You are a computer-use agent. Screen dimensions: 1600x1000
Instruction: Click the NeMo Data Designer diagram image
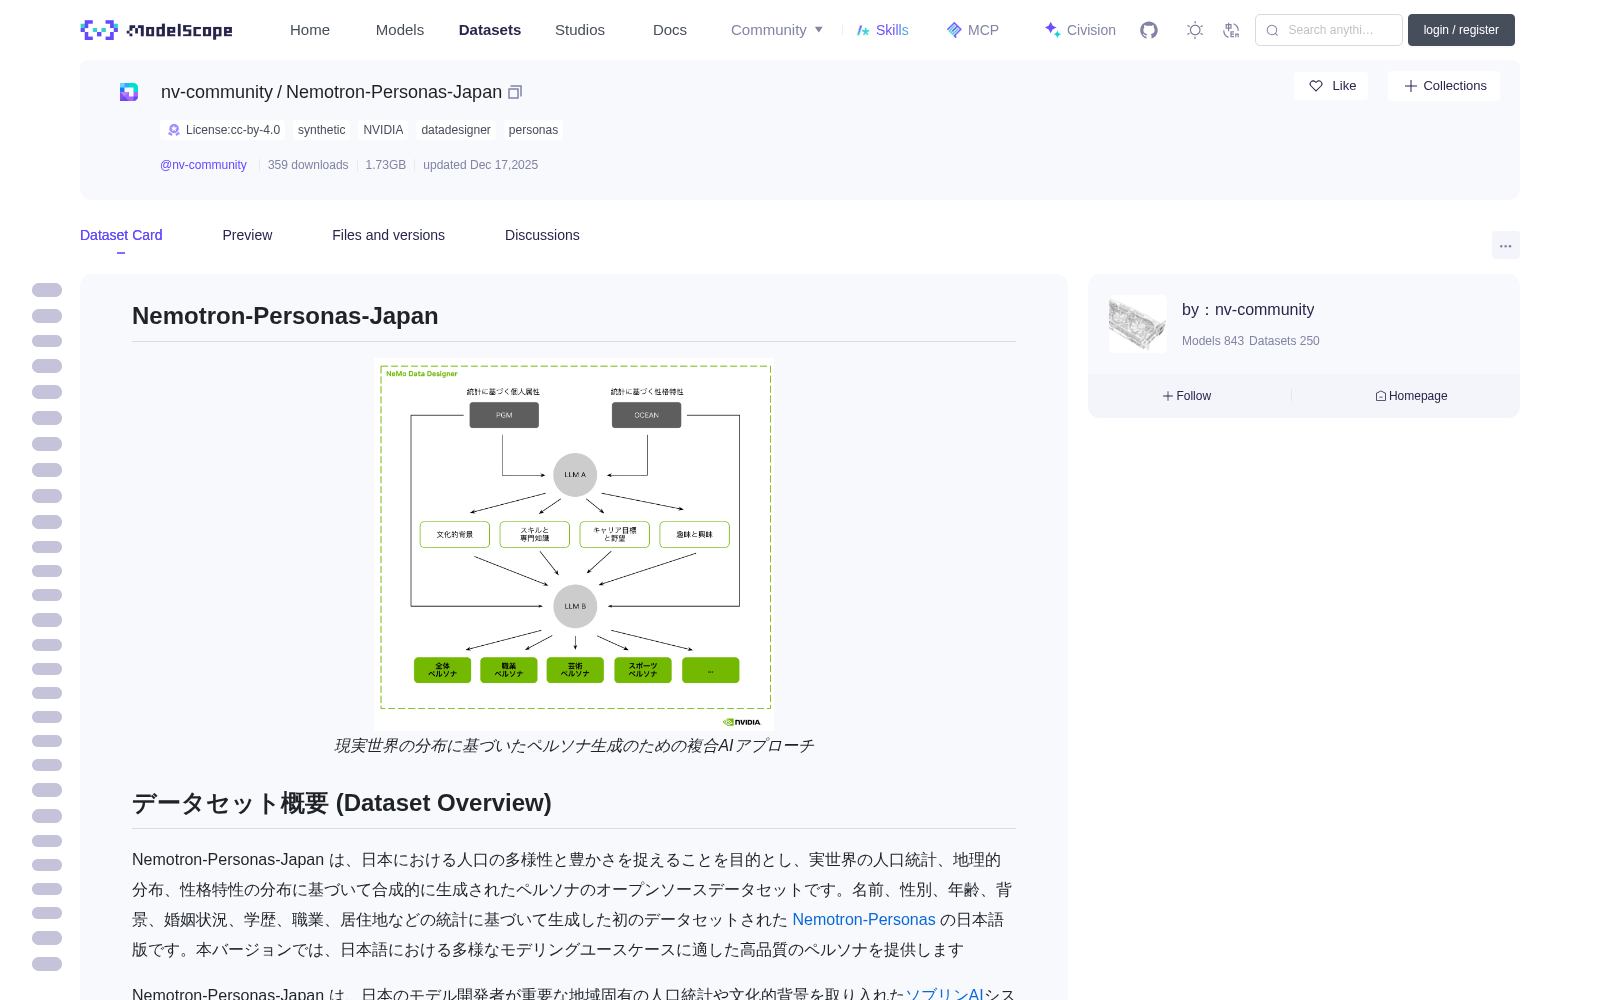point(574,544)
